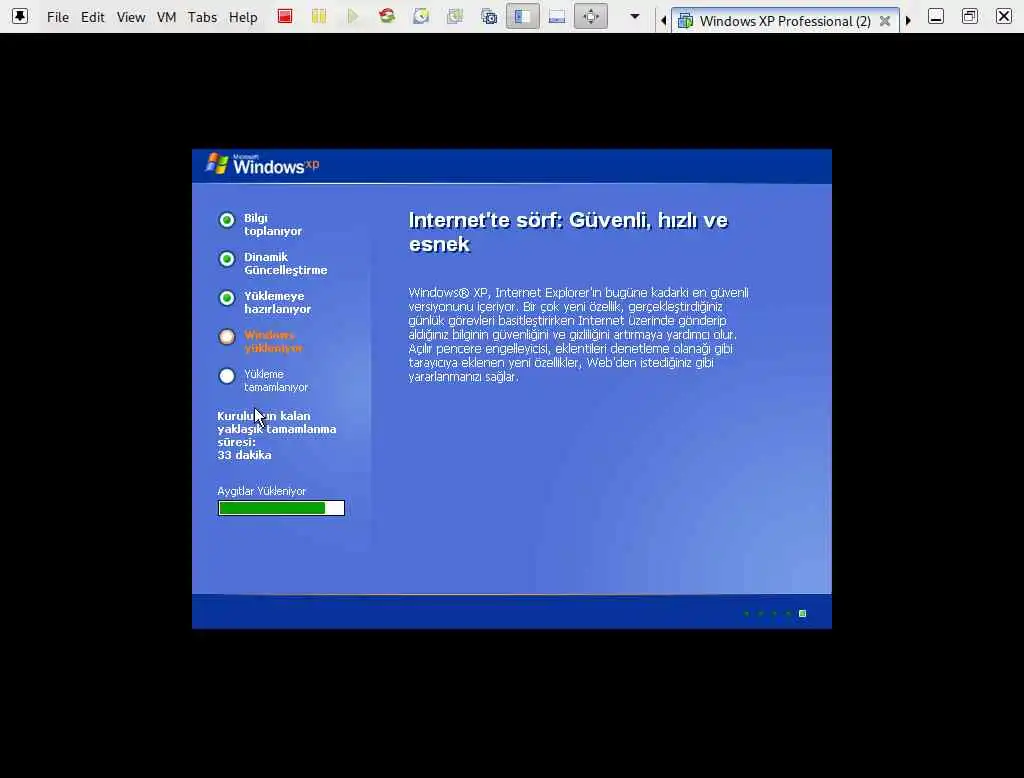This screenshot has width=1024, height=778.
Task: Restore the VMware window
Action: [970, 16]
